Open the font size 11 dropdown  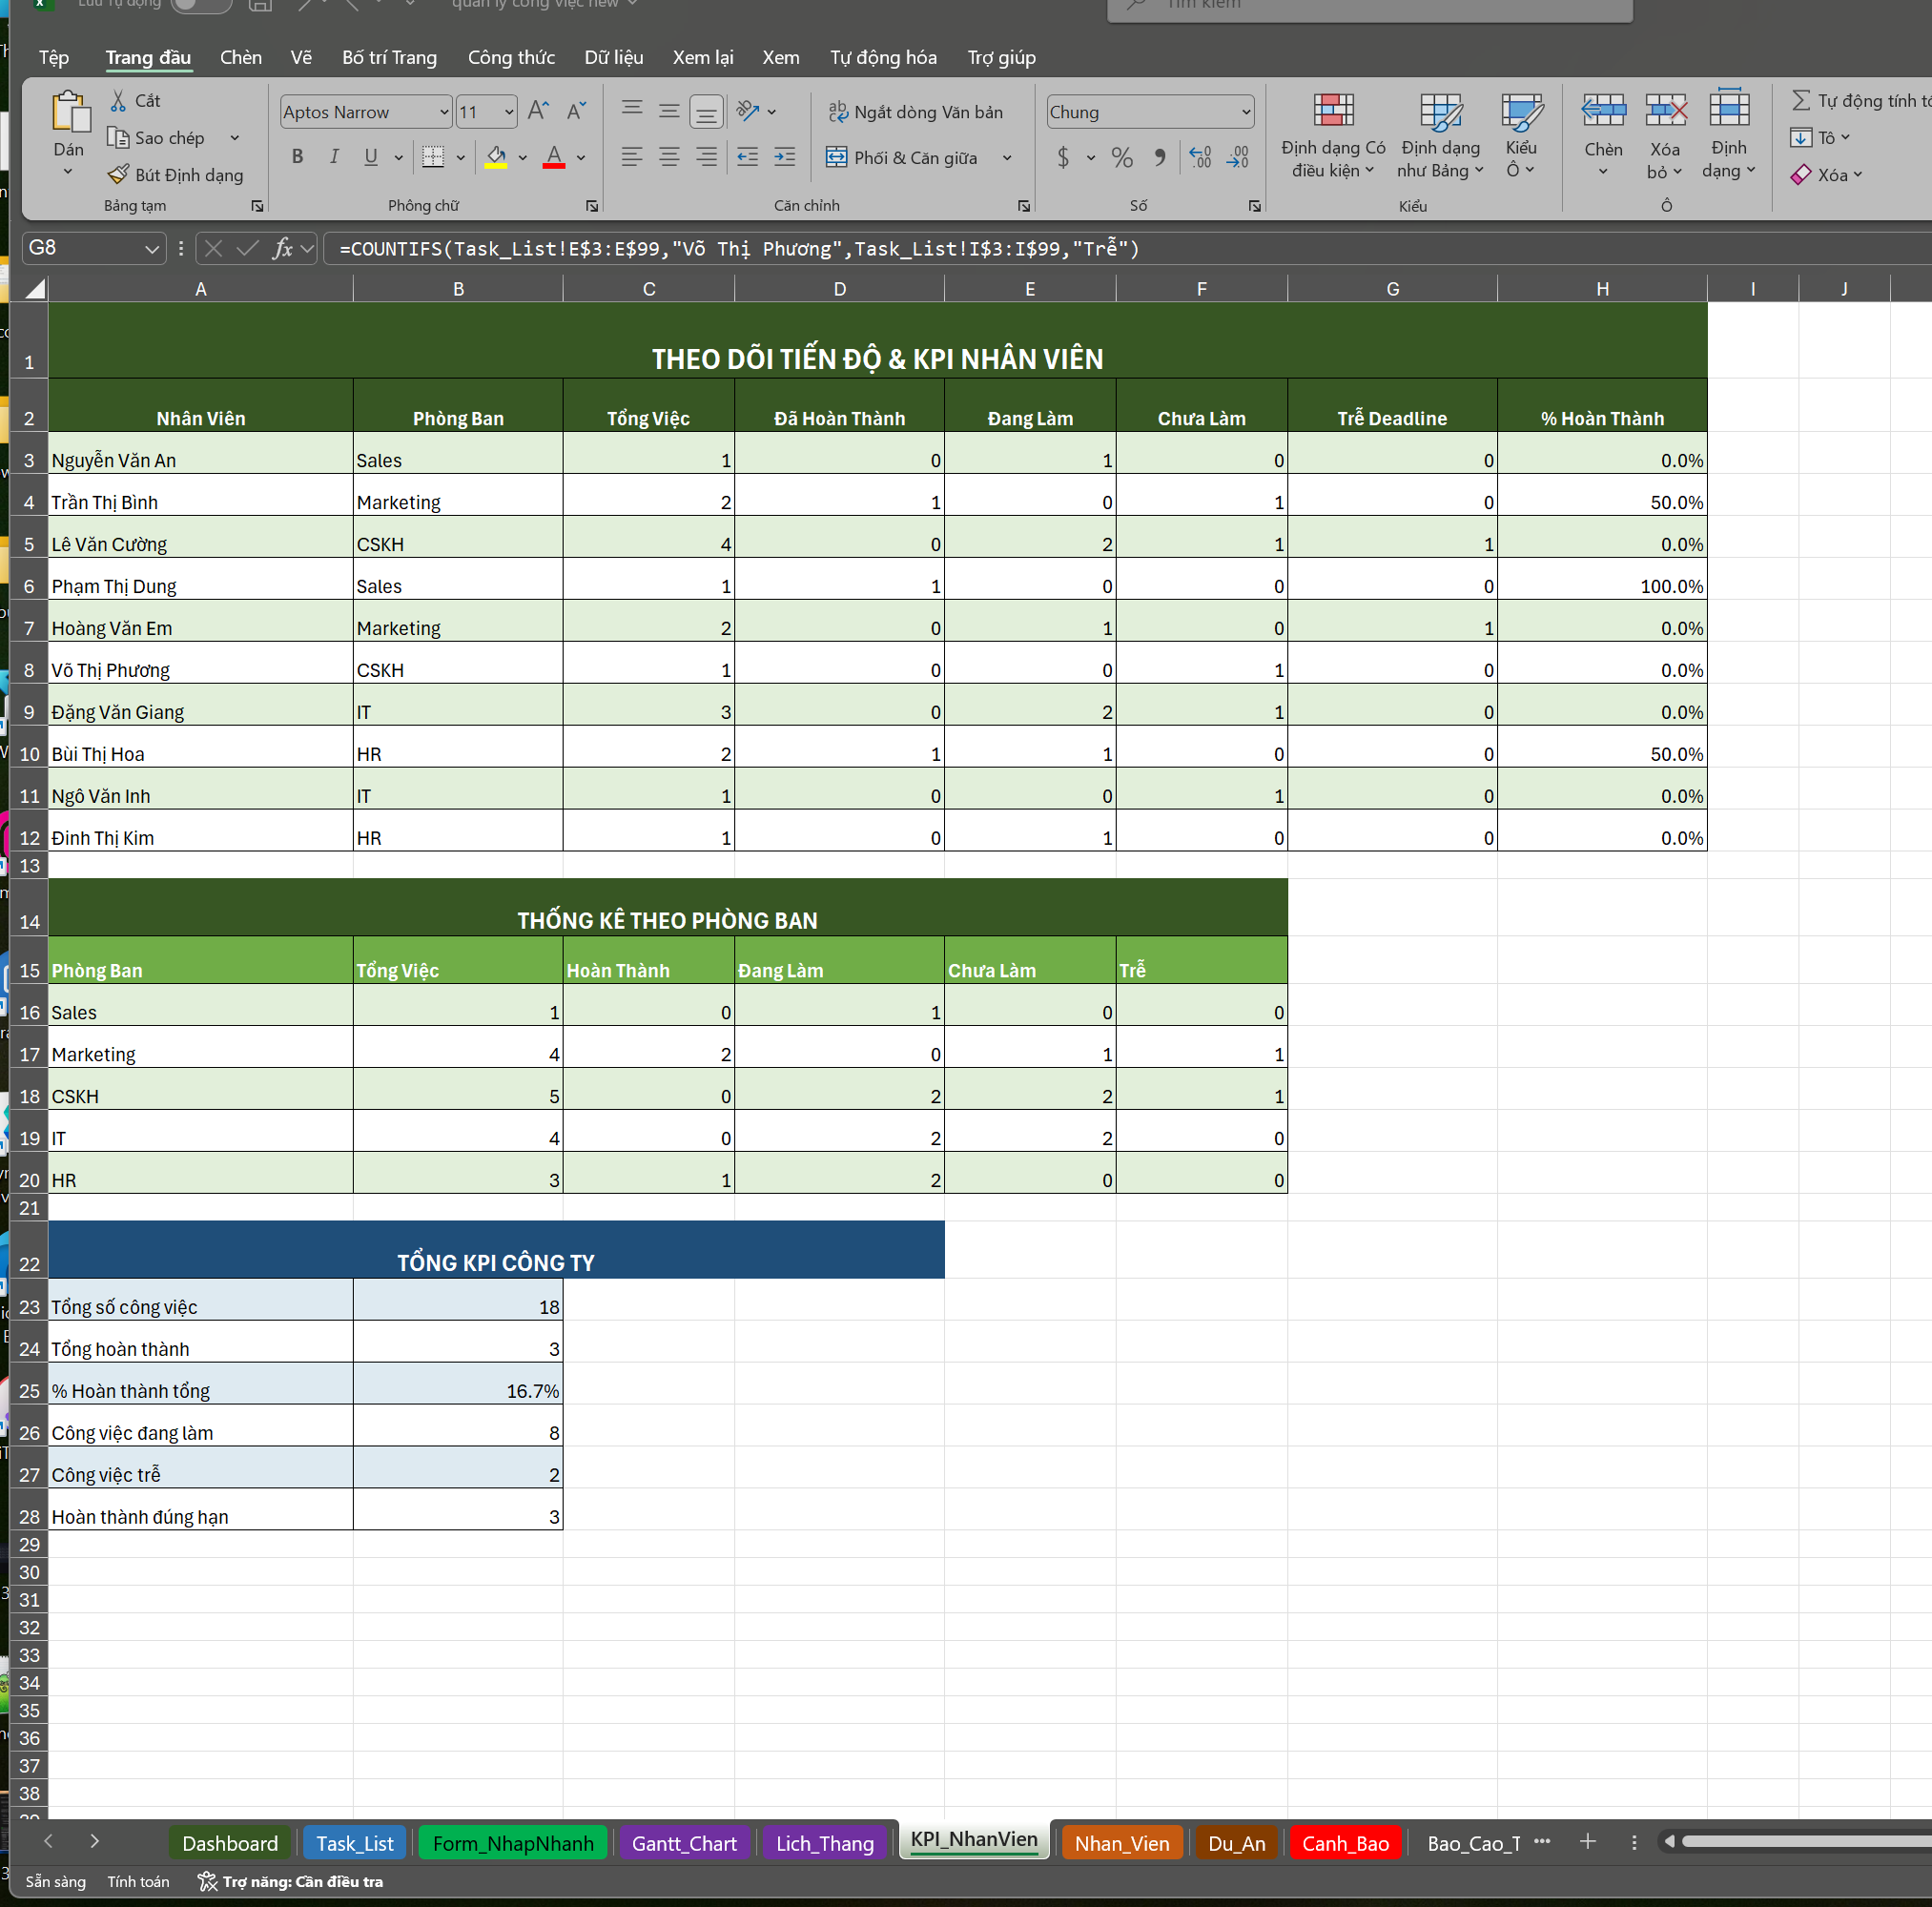[x=509, y=112]
